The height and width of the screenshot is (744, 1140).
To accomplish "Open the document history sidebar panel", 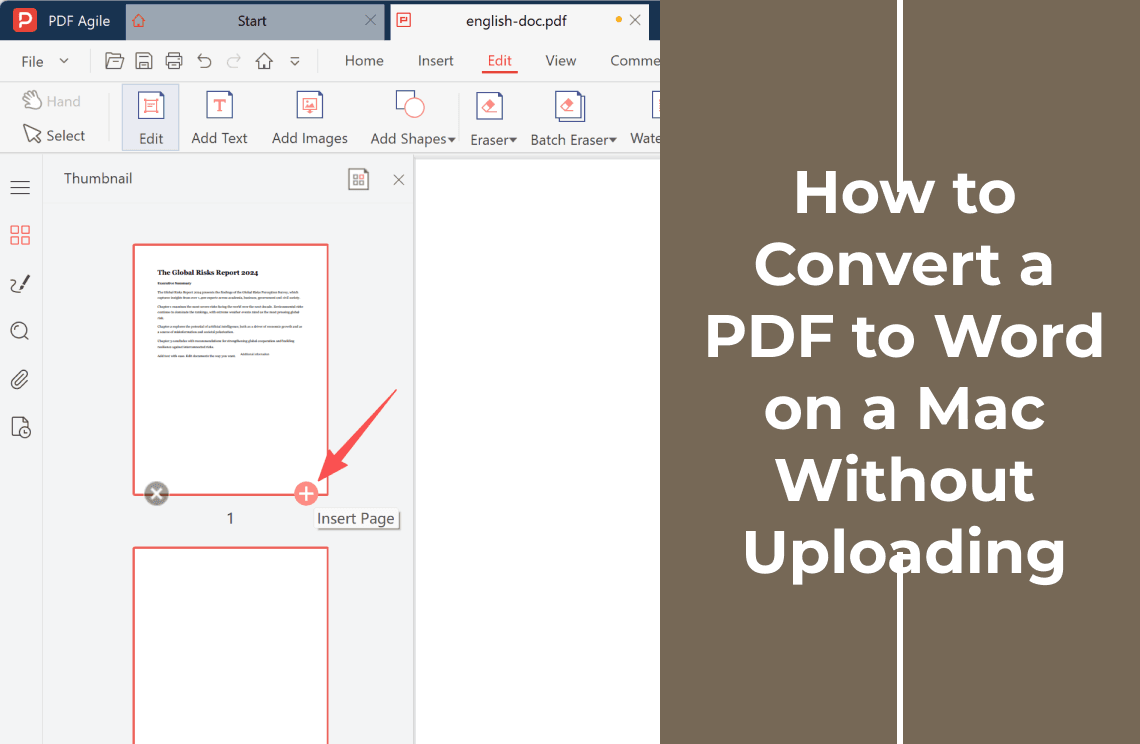I will [x=21, y=428].
